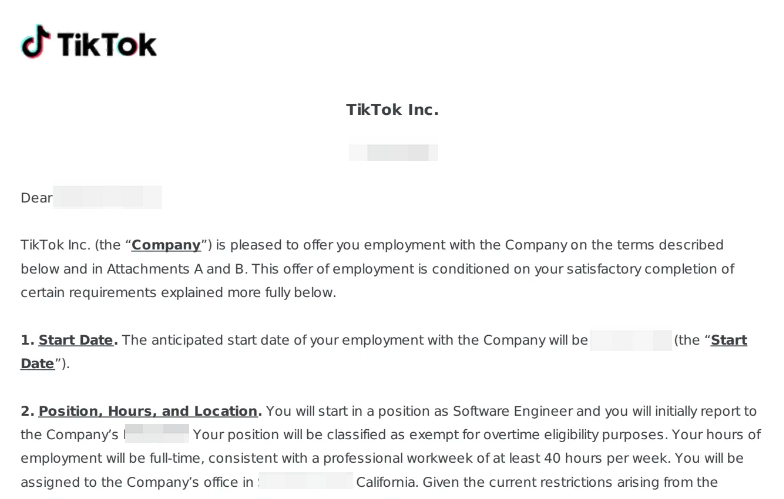Click the Start Date section heading
The height and width of the screenshot is (499, 784).
(x=76, y=340)
